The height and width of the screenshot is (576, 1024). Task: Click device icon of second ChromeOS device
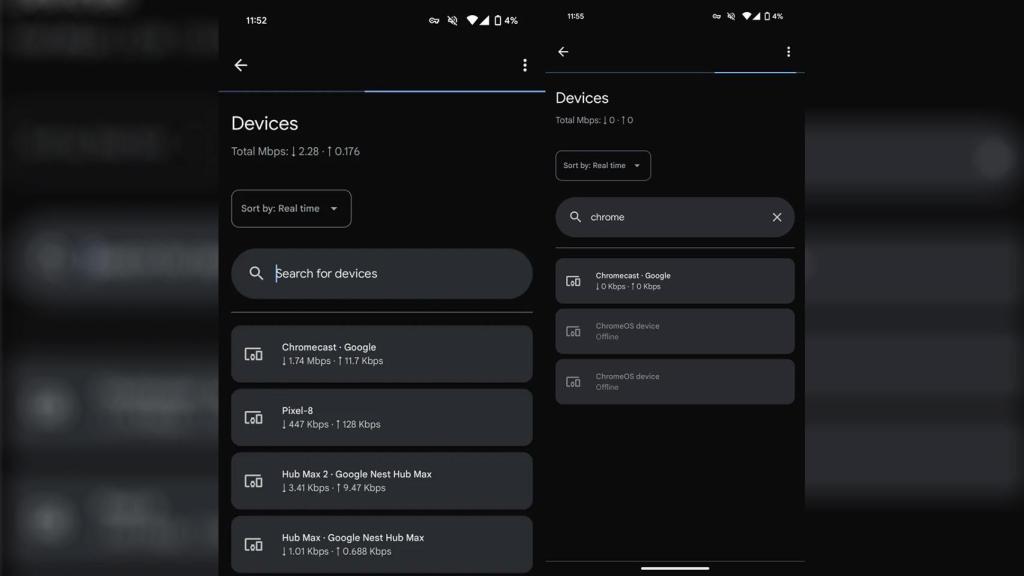(573, 382)
